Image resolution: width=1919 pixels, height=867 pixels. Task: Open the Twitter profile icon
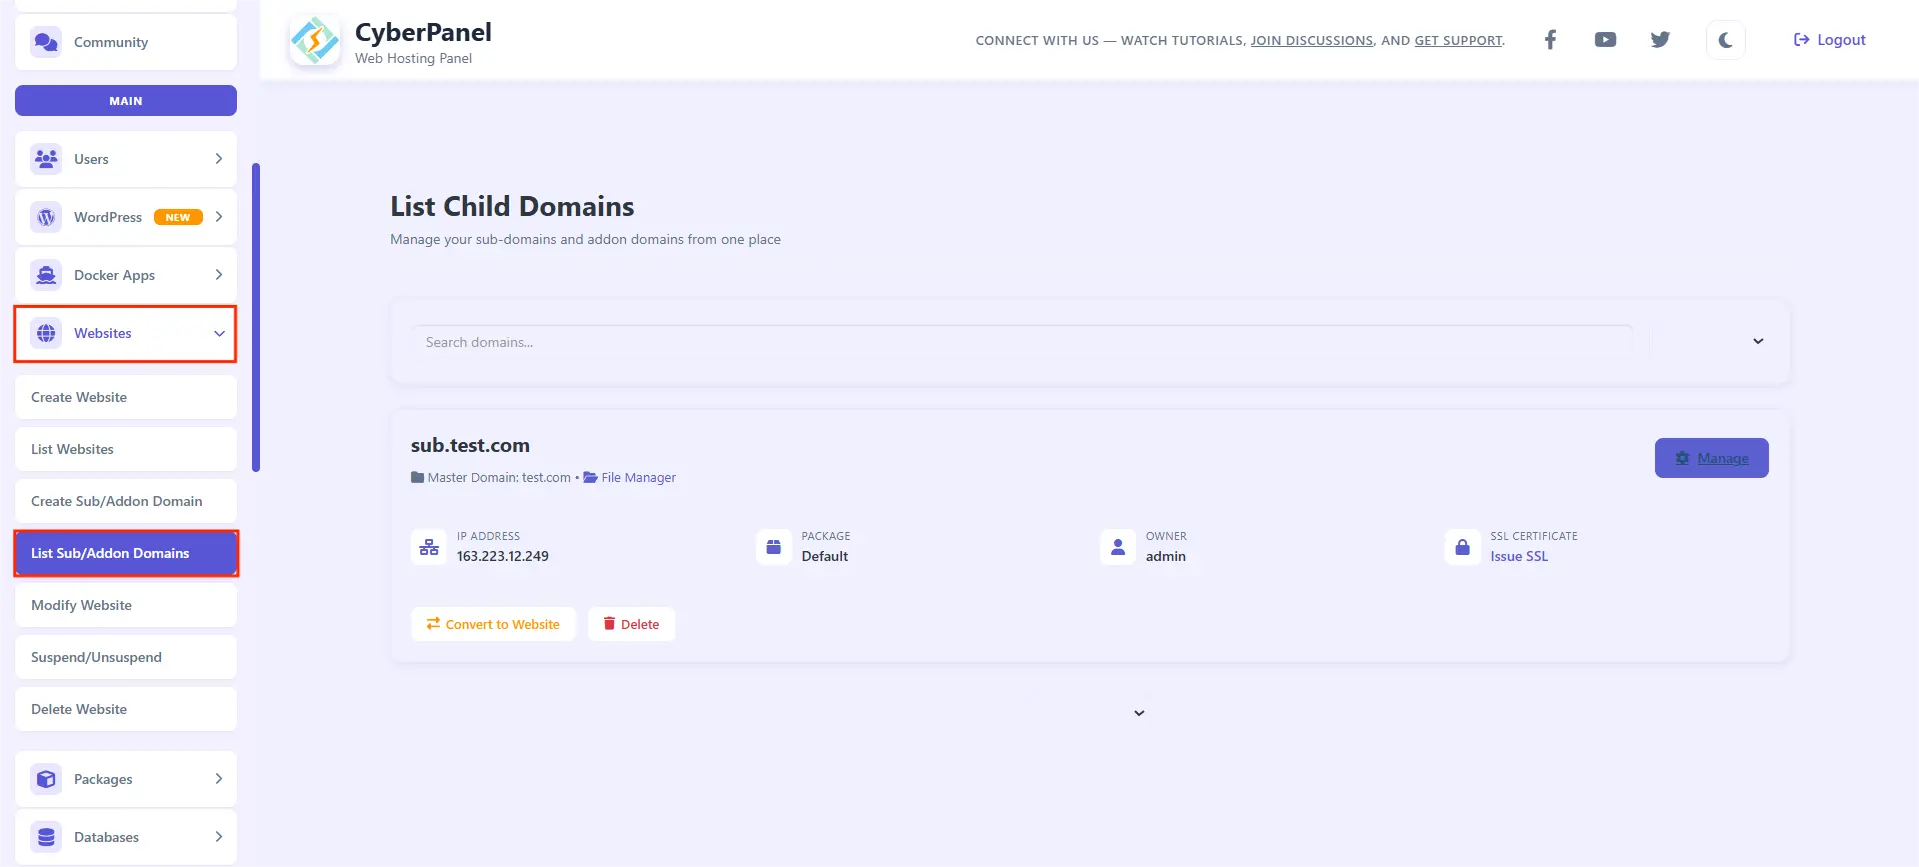coord(1660,40)
